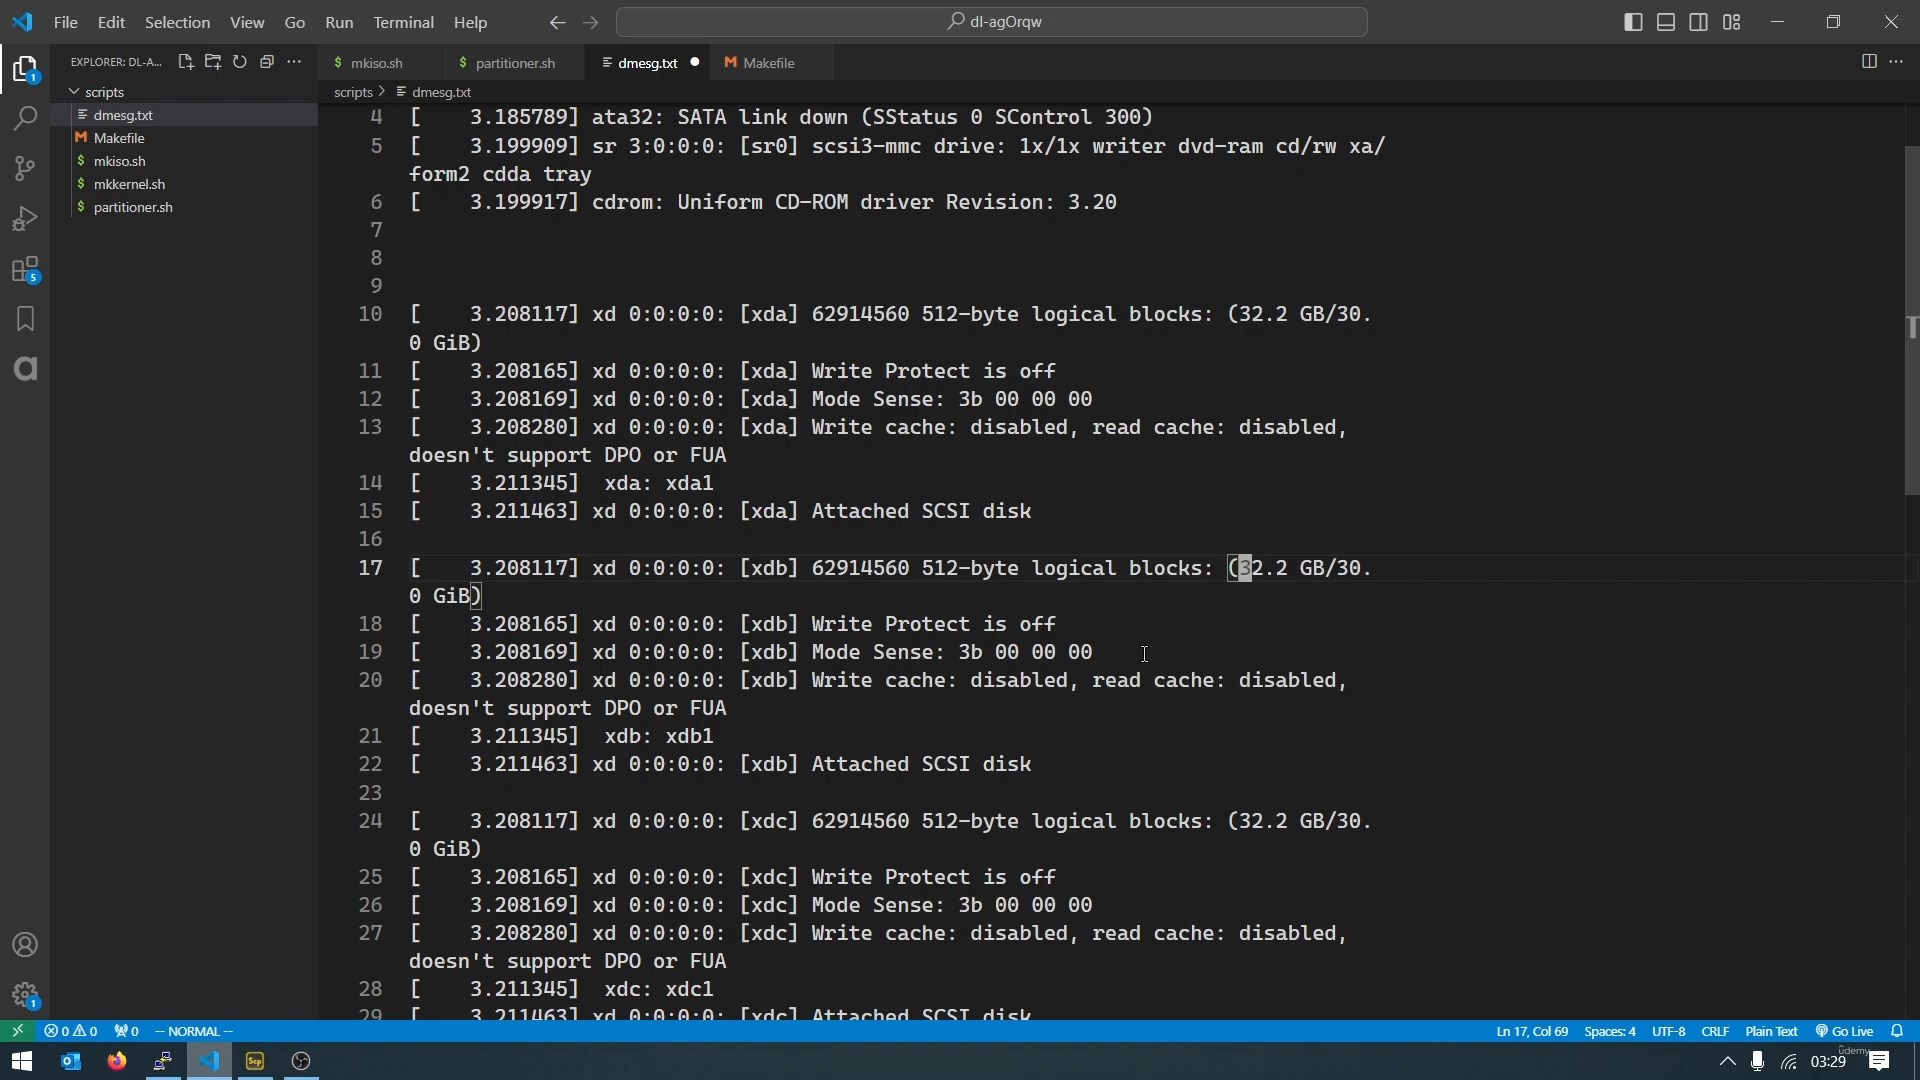This screenshot has height=1080, width=1920.
Task: Open the File menu
Action: point(65,22)
